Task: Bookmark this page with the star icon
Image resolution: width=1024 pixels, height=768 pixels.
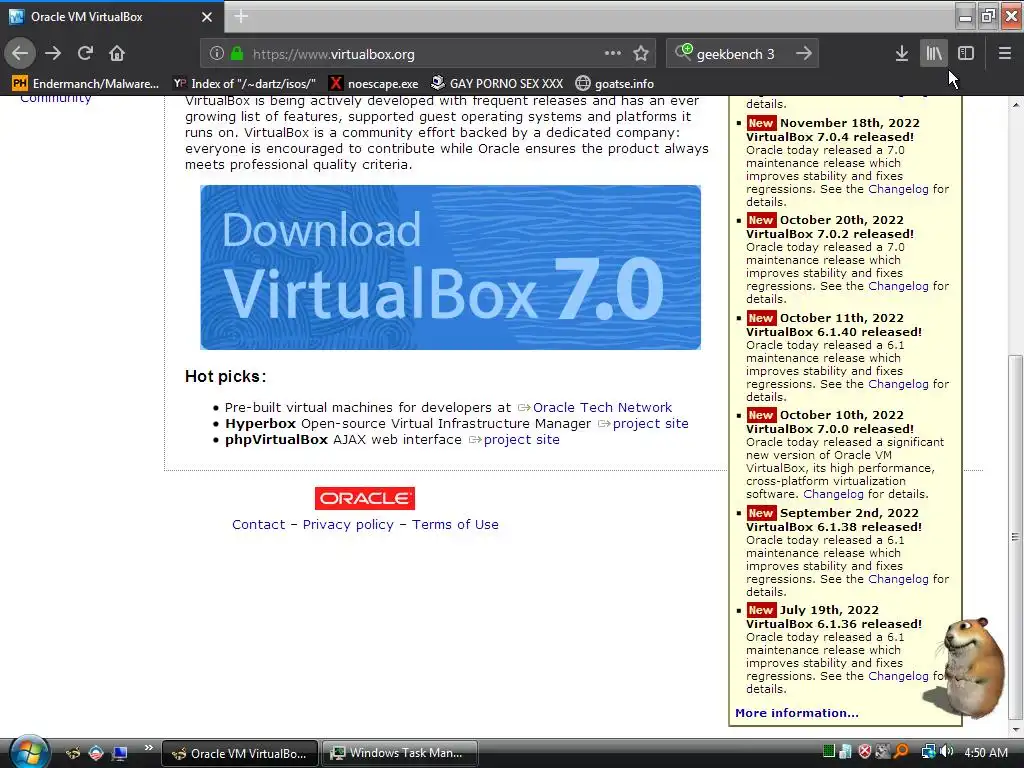Action: tap(641, 54)
